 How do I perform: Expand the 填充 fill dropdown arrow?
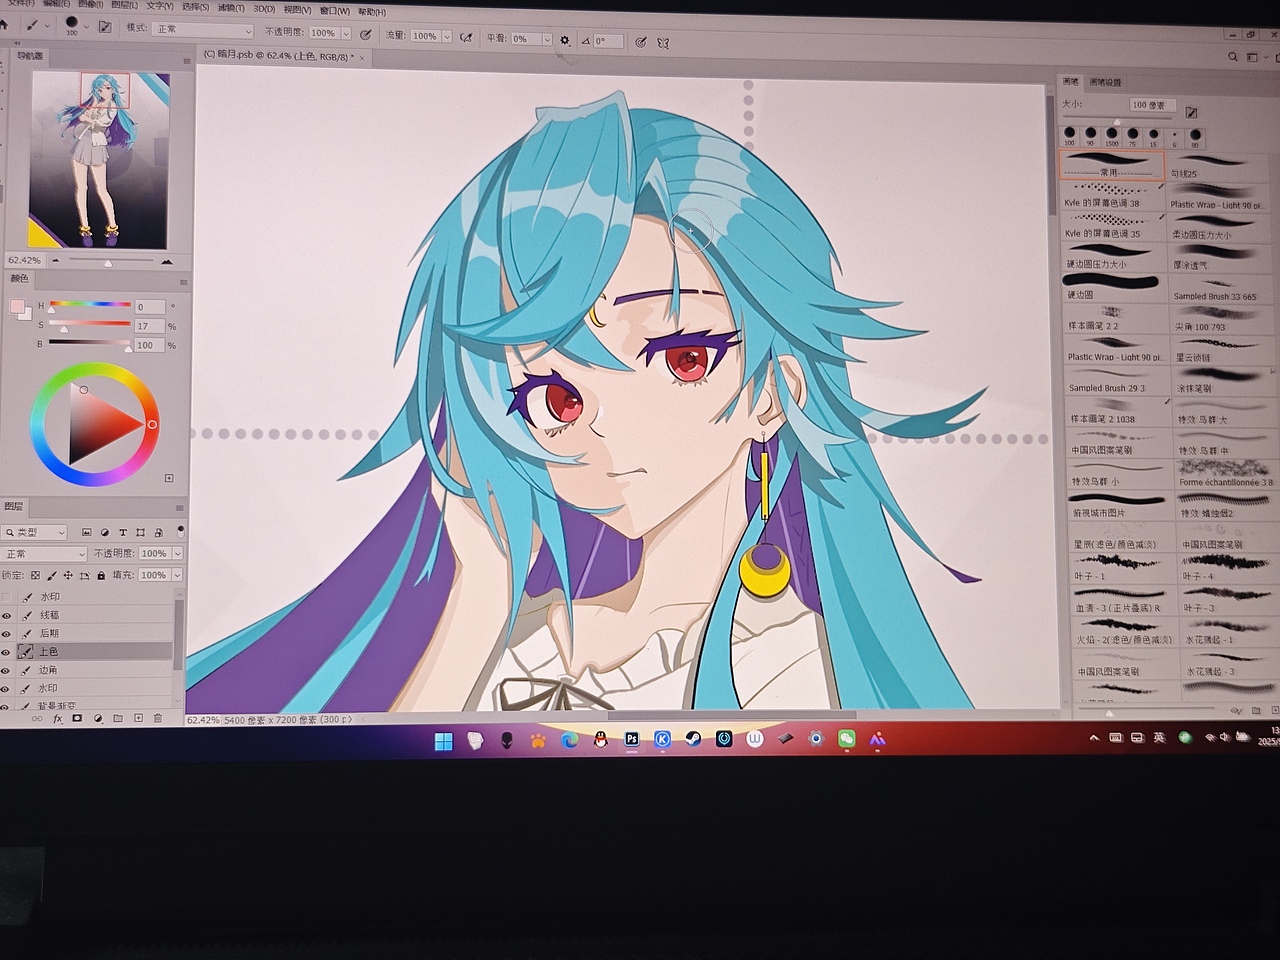click(x=177, y=575)
